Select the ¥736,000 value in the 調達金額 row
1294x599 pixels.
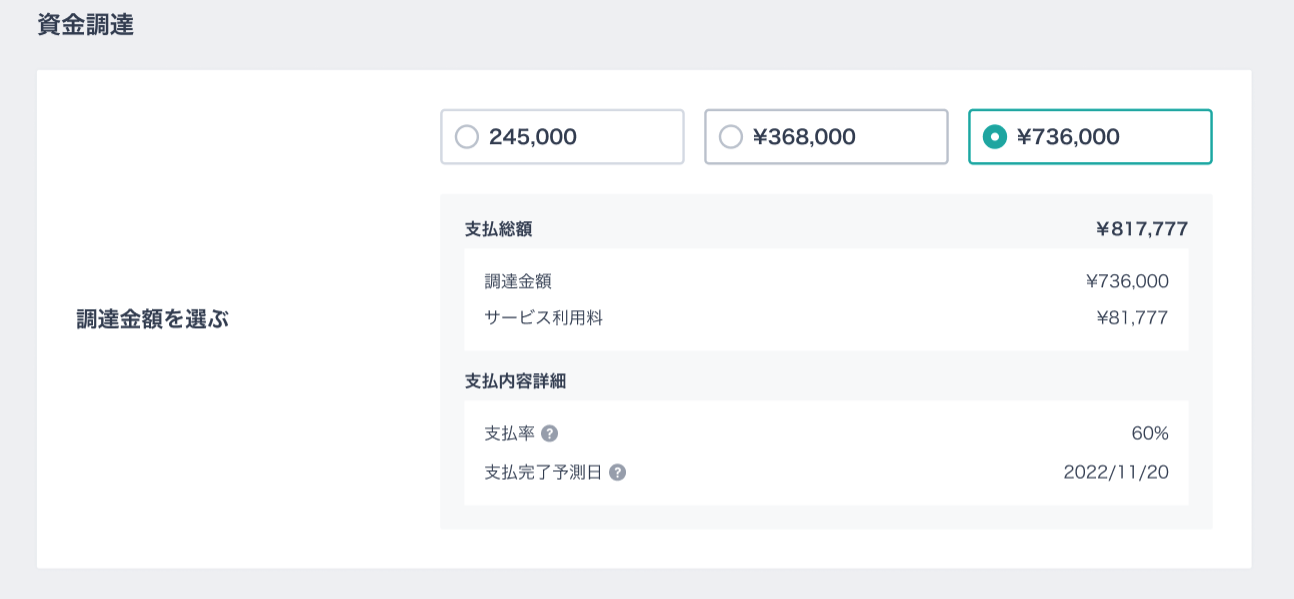coord(1127,281)
